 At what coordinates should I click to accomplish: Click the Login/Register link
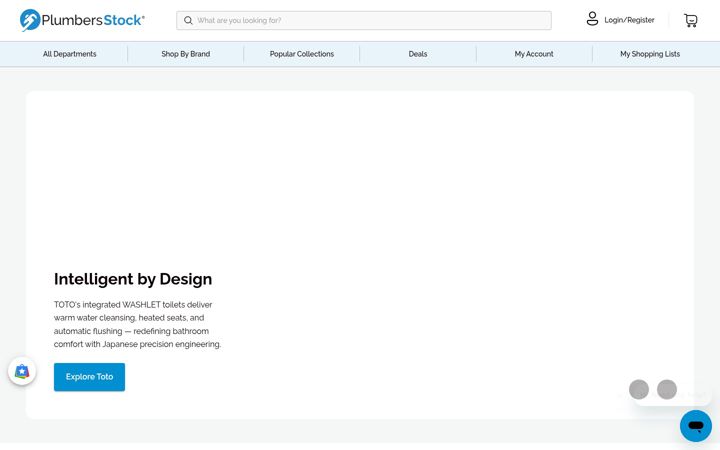[x=629, y=20]
